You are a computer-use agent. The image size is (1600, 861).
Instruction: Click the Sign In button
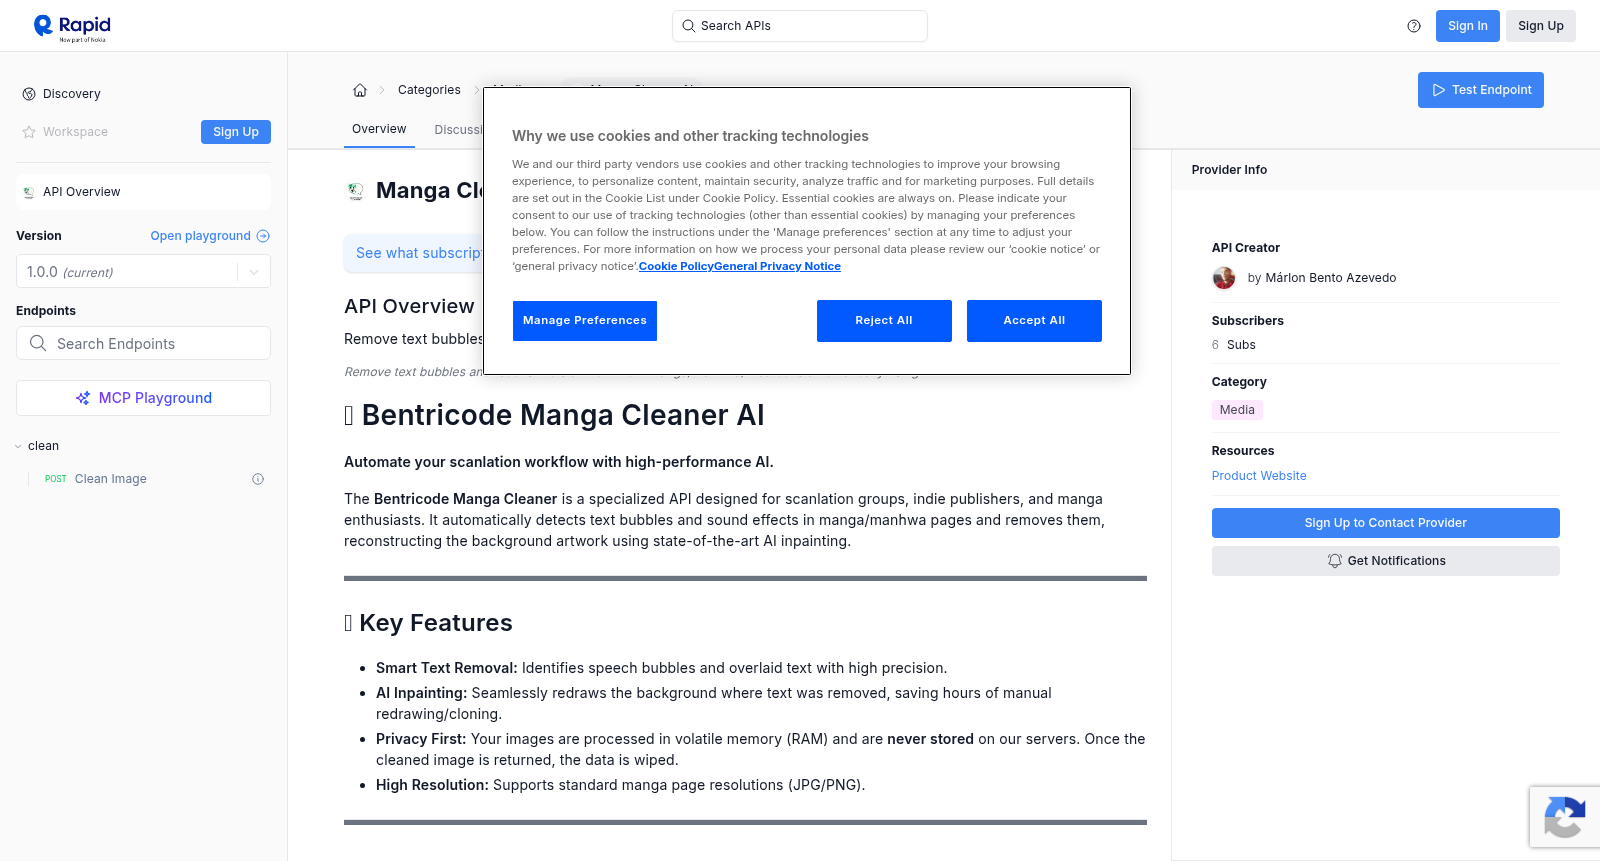pyautogui.click(x=1467, y=26)
